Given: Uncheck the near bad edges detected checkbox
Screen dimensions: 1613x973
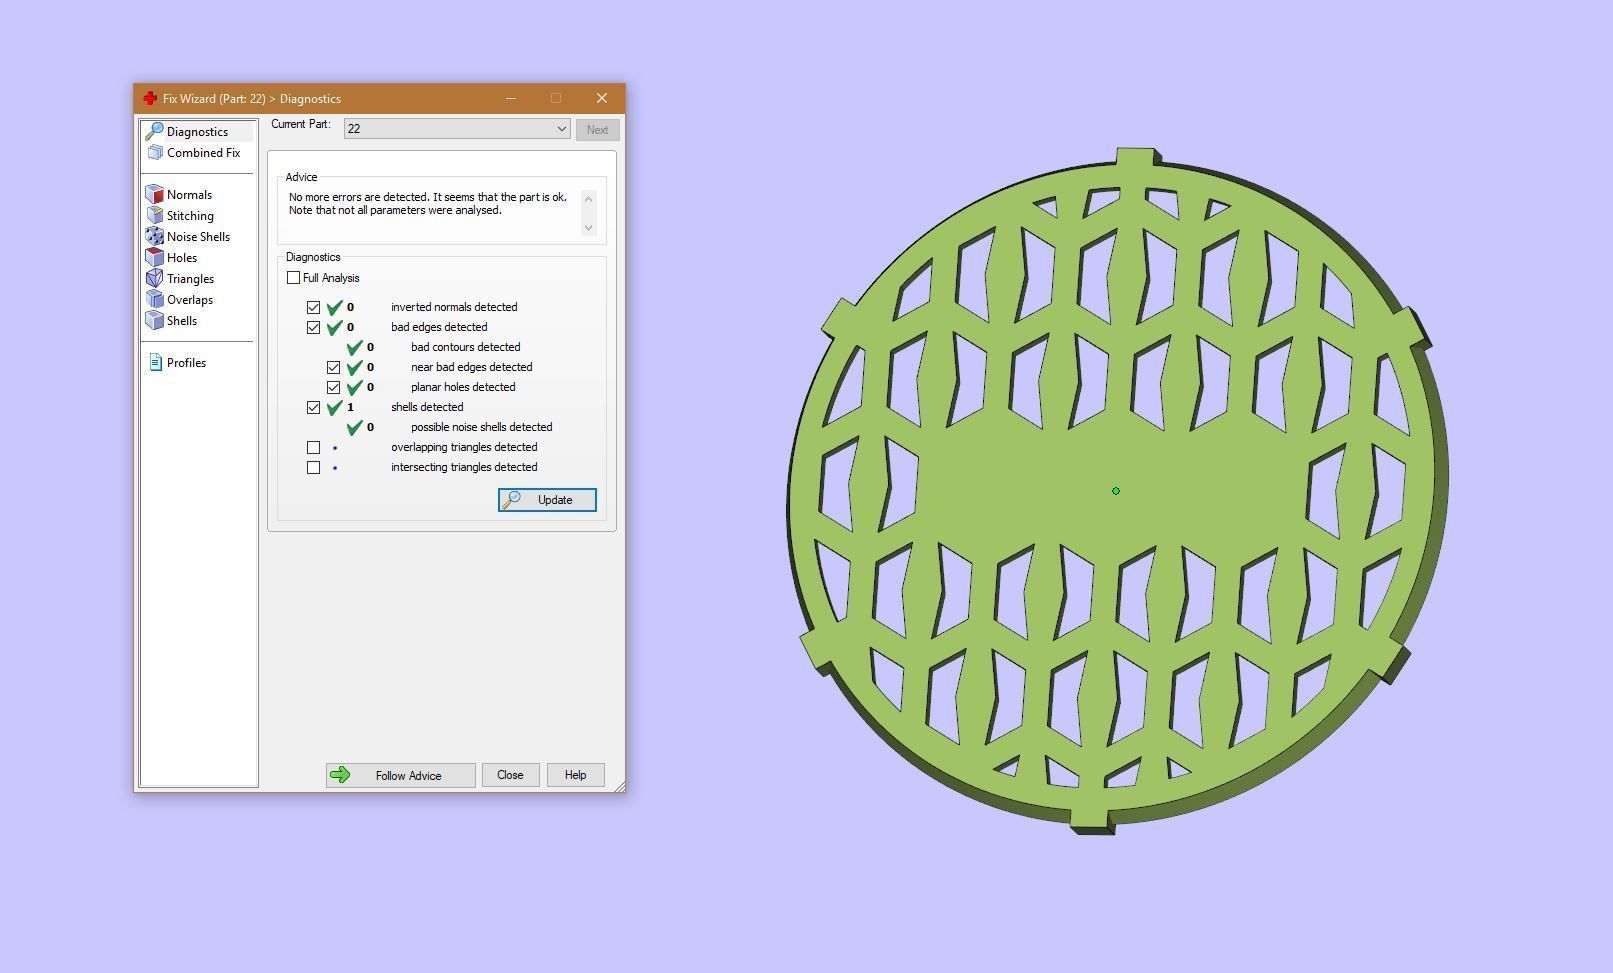Looking at the screenshot, I should point(334,367).
